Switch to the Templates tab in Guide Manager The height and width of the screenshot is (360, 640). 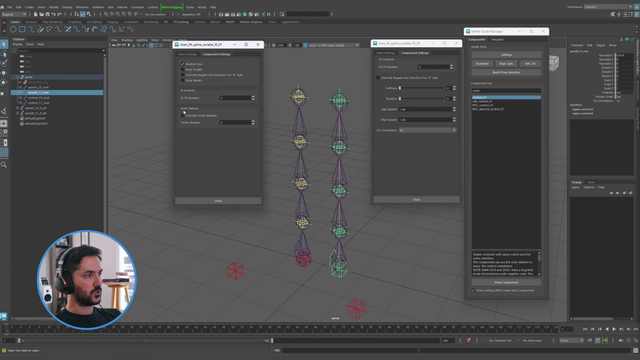(498, 40)
